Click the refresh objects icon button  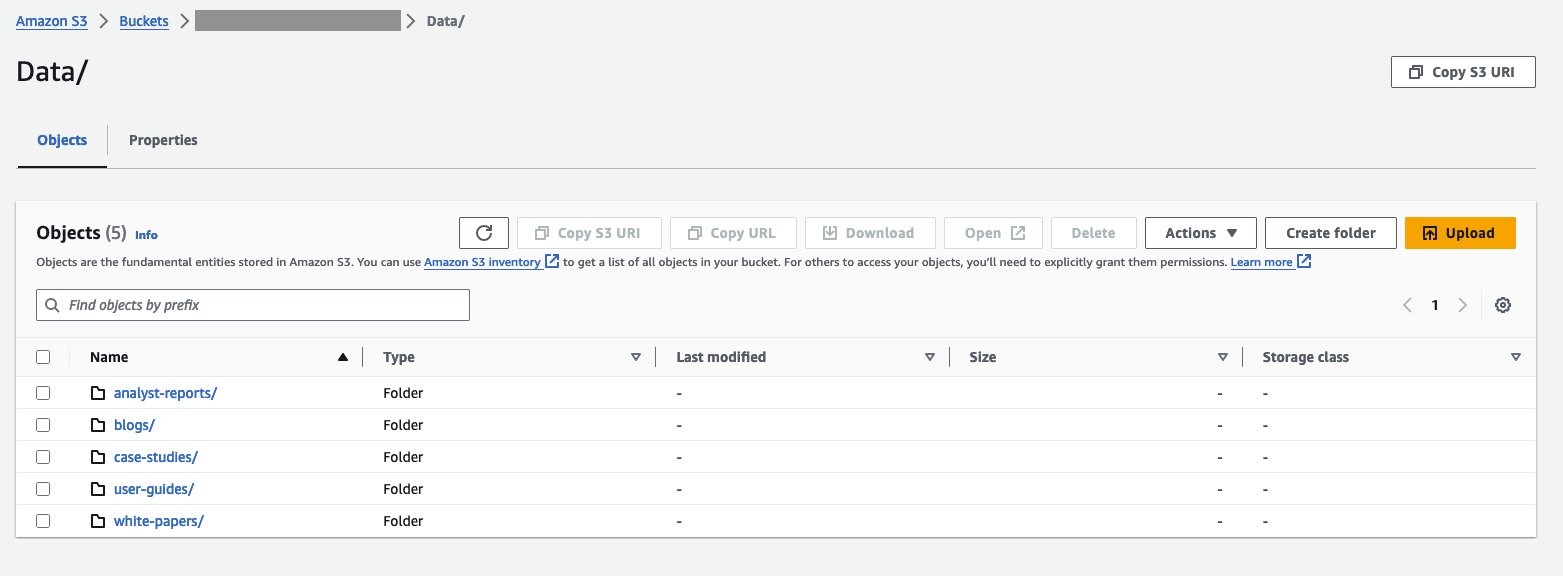click(484, 233)
